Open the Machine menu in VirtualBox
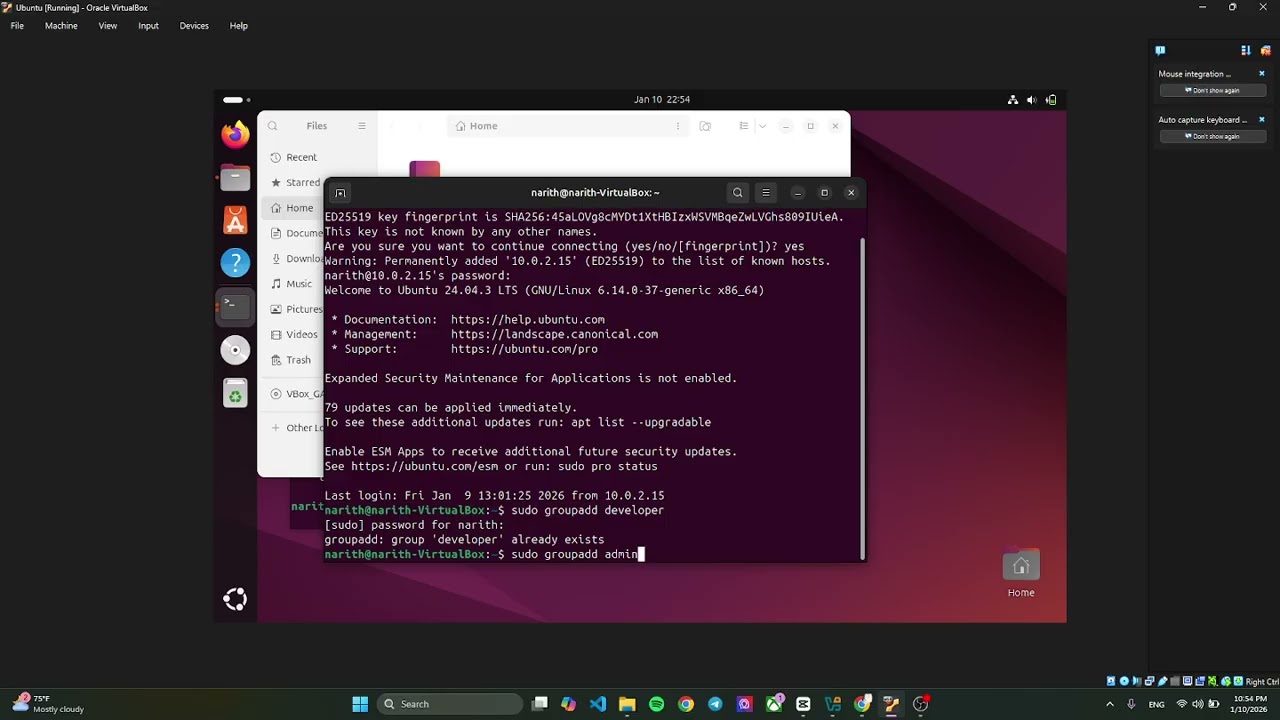The image size is (1280, 720). click(61, 26)
